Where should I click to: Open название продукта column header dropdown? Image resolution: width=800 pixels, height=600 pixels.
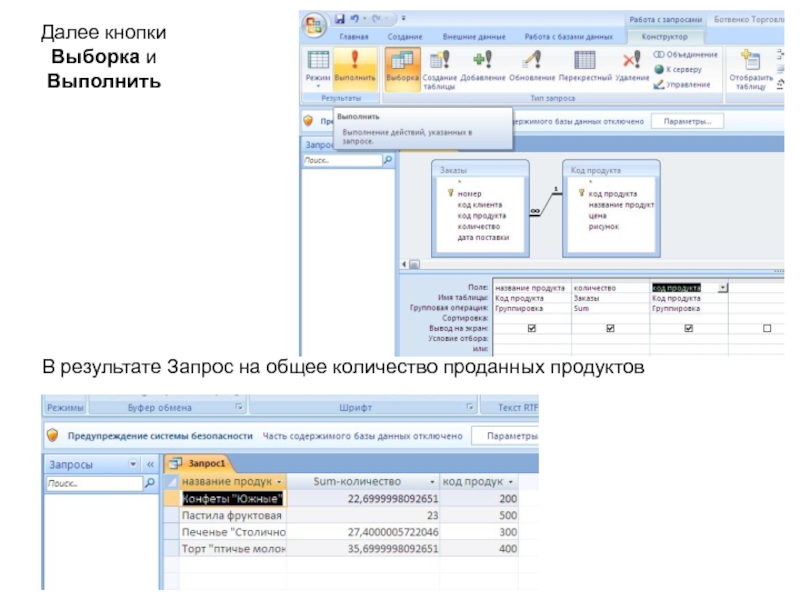(x=279, y=482)
